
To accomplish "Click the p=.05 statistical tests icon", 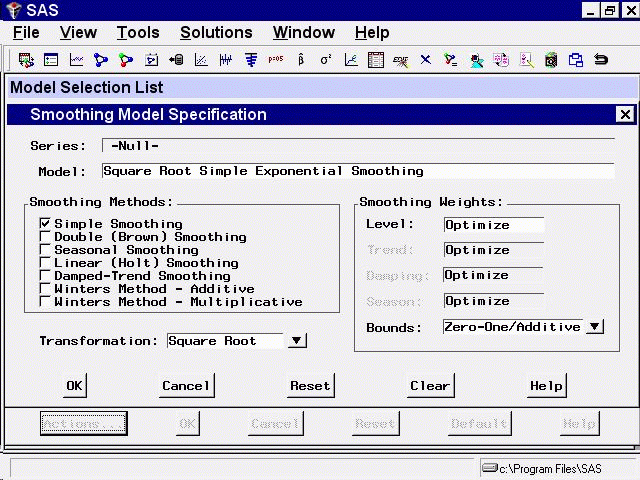I will tap(276, 59).
